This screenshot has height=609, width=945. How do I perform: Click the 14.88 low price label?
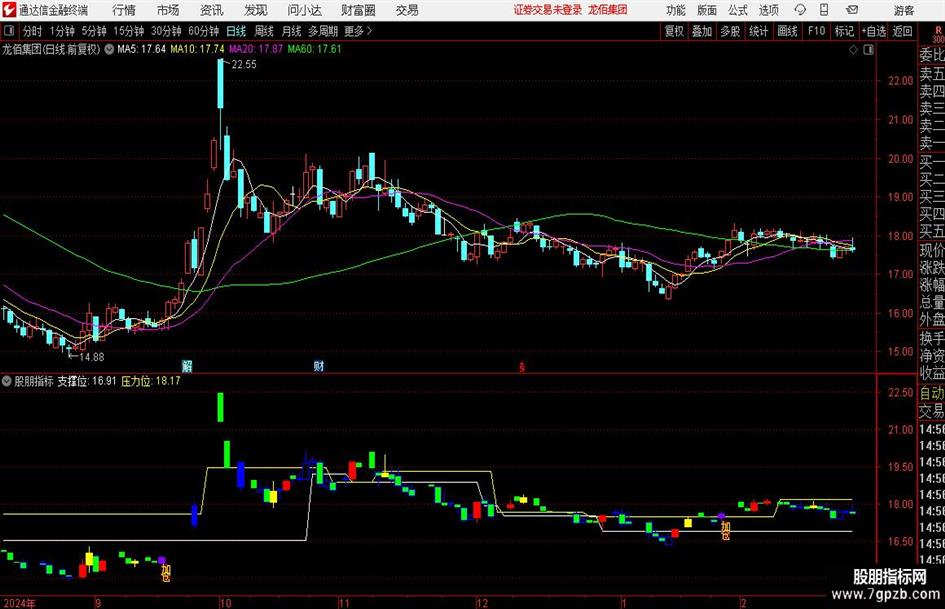[x=92, y=357]
